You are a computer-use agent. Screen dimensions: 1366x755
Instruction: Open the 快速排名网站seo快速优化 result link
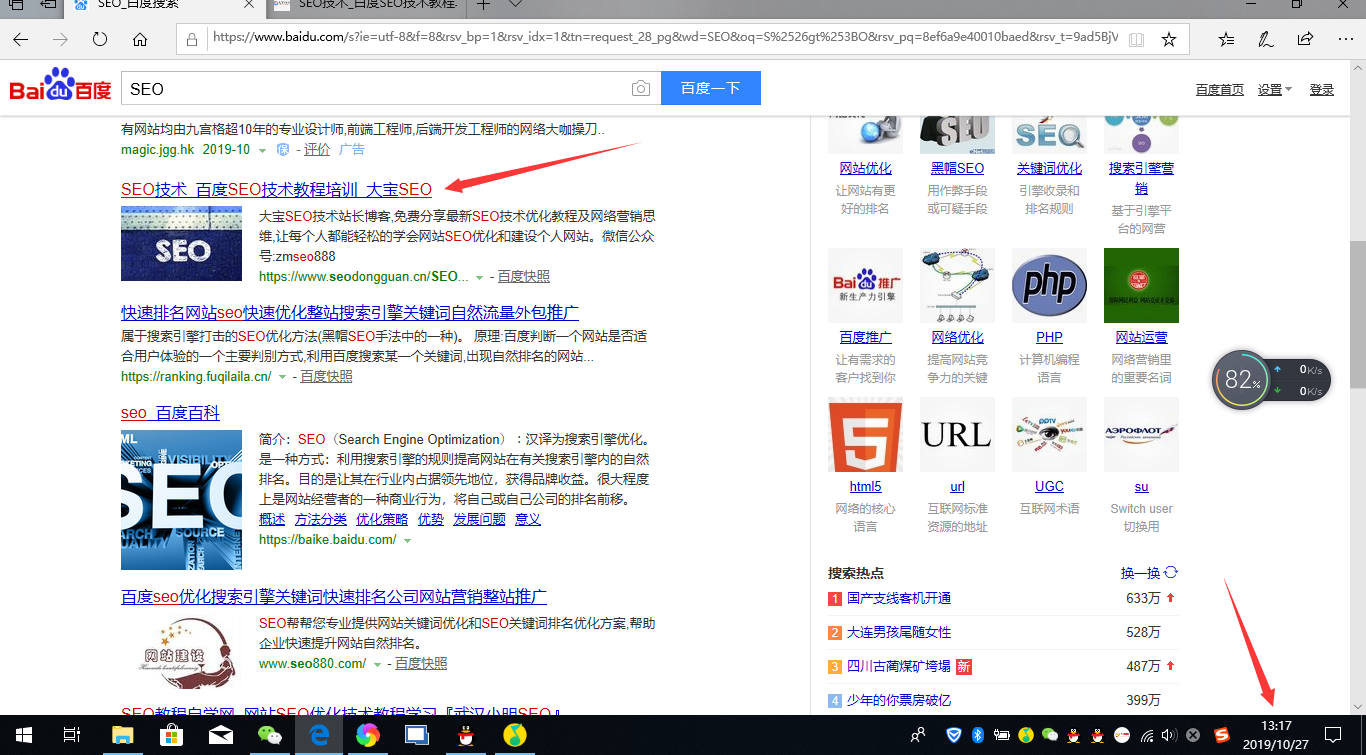pos(350,313)
